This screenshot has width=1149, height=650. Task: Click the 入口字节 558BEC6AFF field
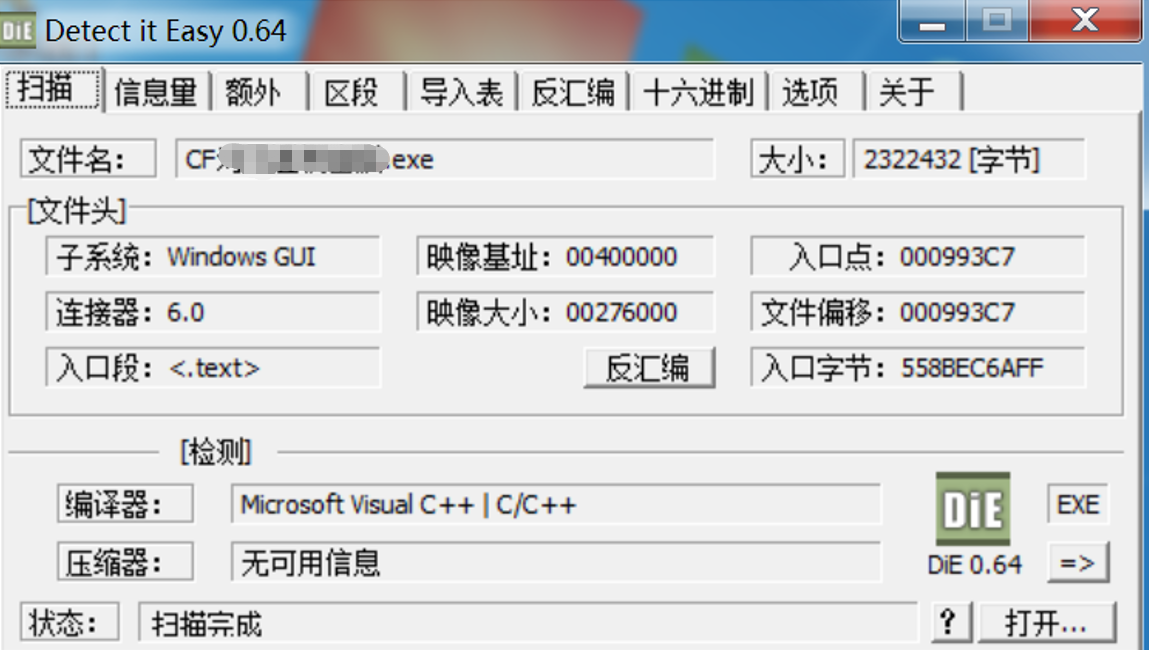[x=917, y=368]
